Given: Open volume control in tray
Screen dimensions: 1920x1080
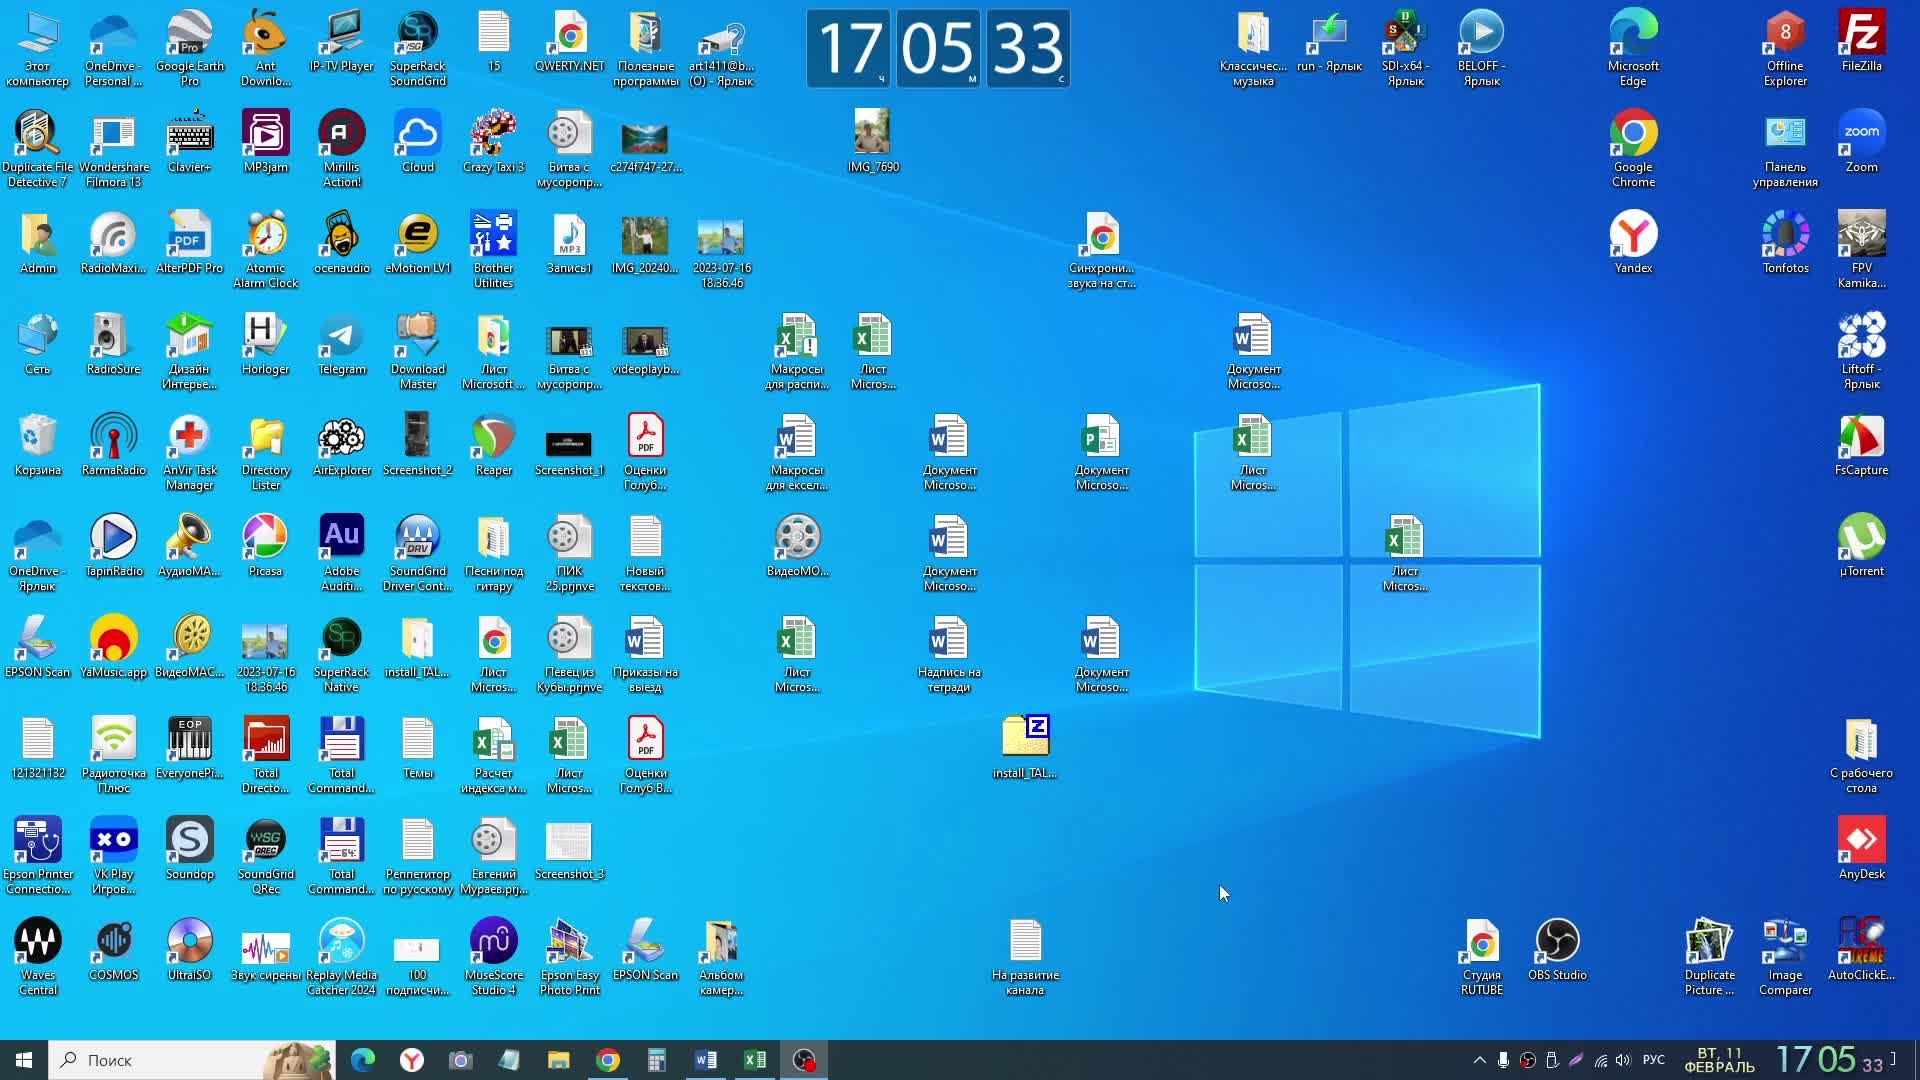Looking at the screenshot, I should click(1623, 1060).
